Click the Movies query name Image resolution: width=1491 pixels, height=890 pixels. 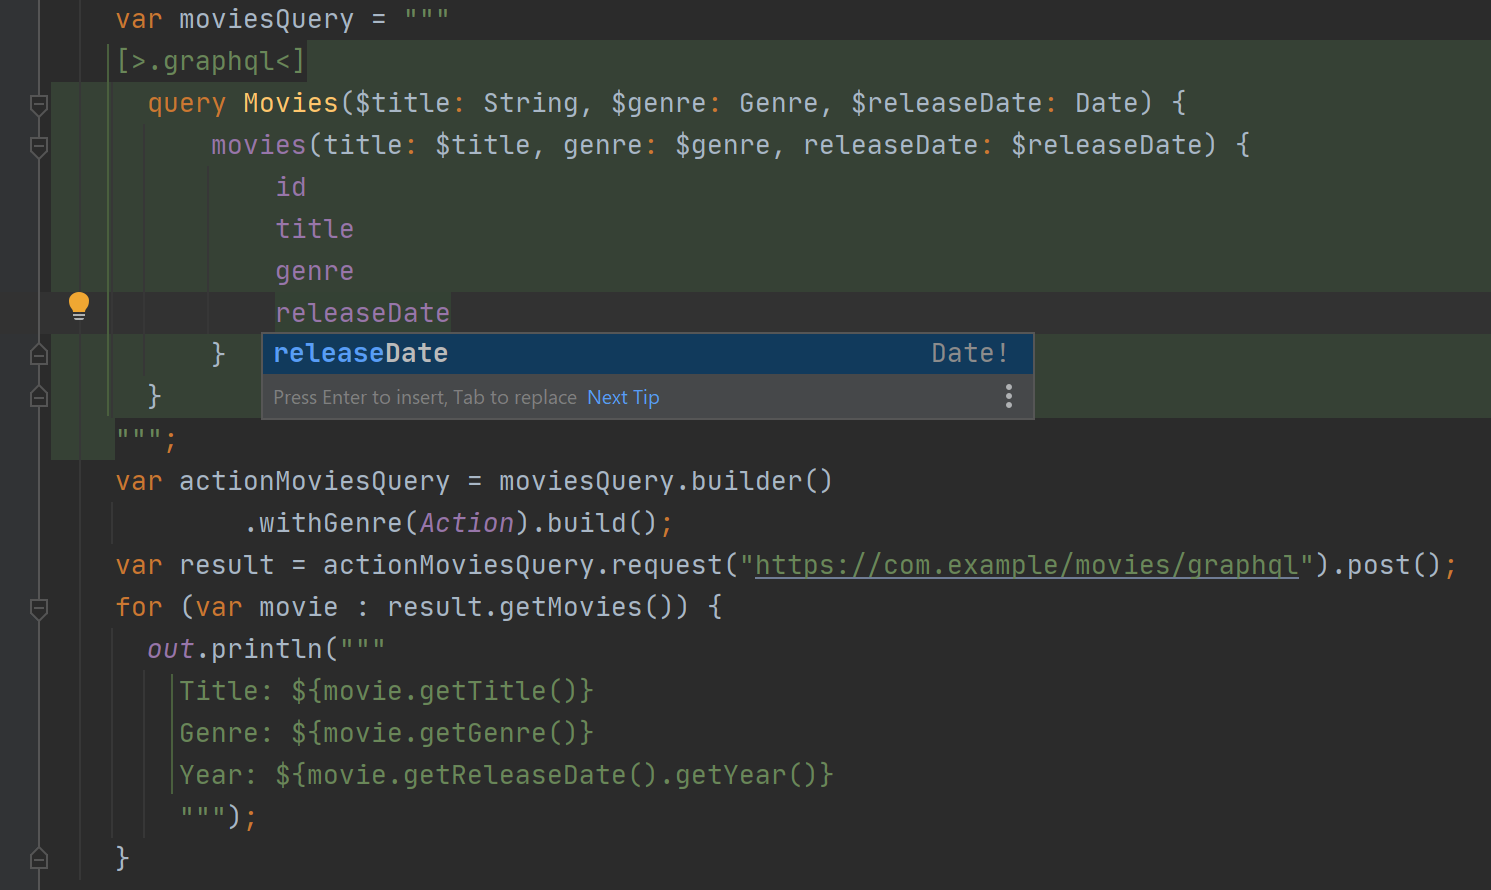click(x=291, y=103)
